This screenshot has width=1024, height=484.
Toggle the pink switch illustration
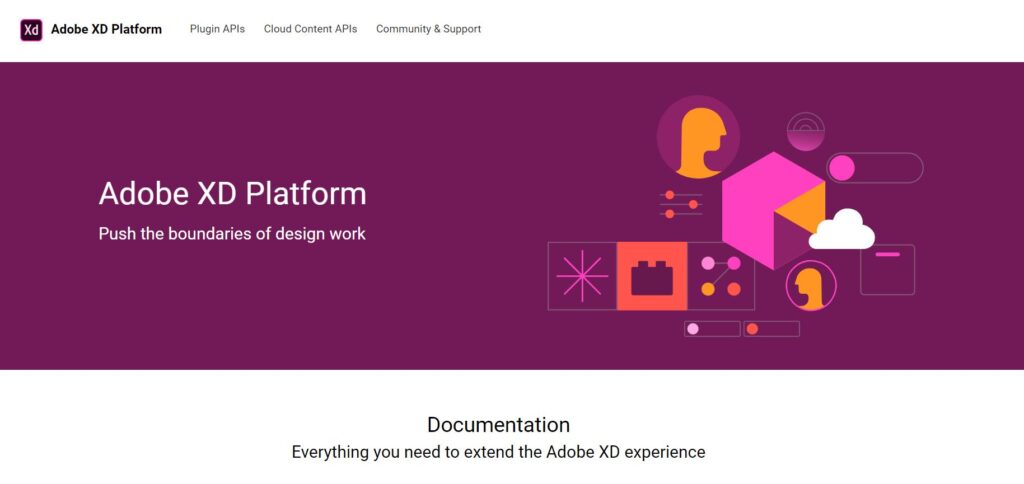pyautogui.click(x=874, y=168)
